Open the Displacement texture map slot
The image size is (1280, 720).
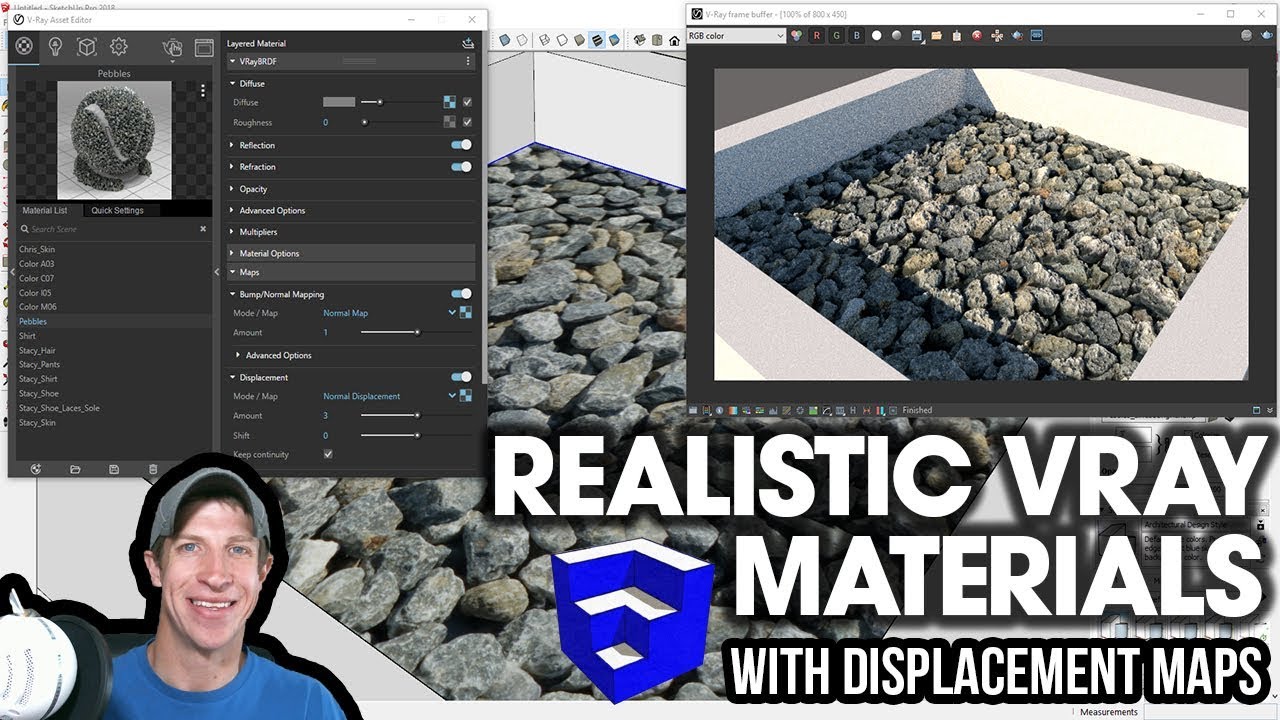[x=465, y=396]
